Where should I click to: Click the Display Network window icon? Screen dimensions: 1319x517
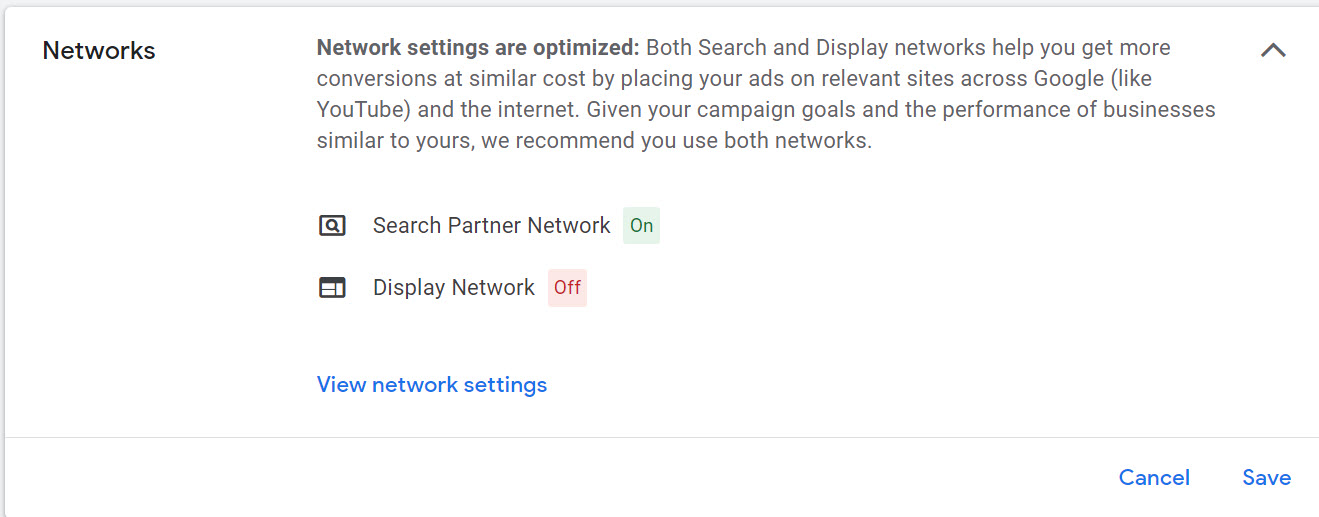[332, 288]
